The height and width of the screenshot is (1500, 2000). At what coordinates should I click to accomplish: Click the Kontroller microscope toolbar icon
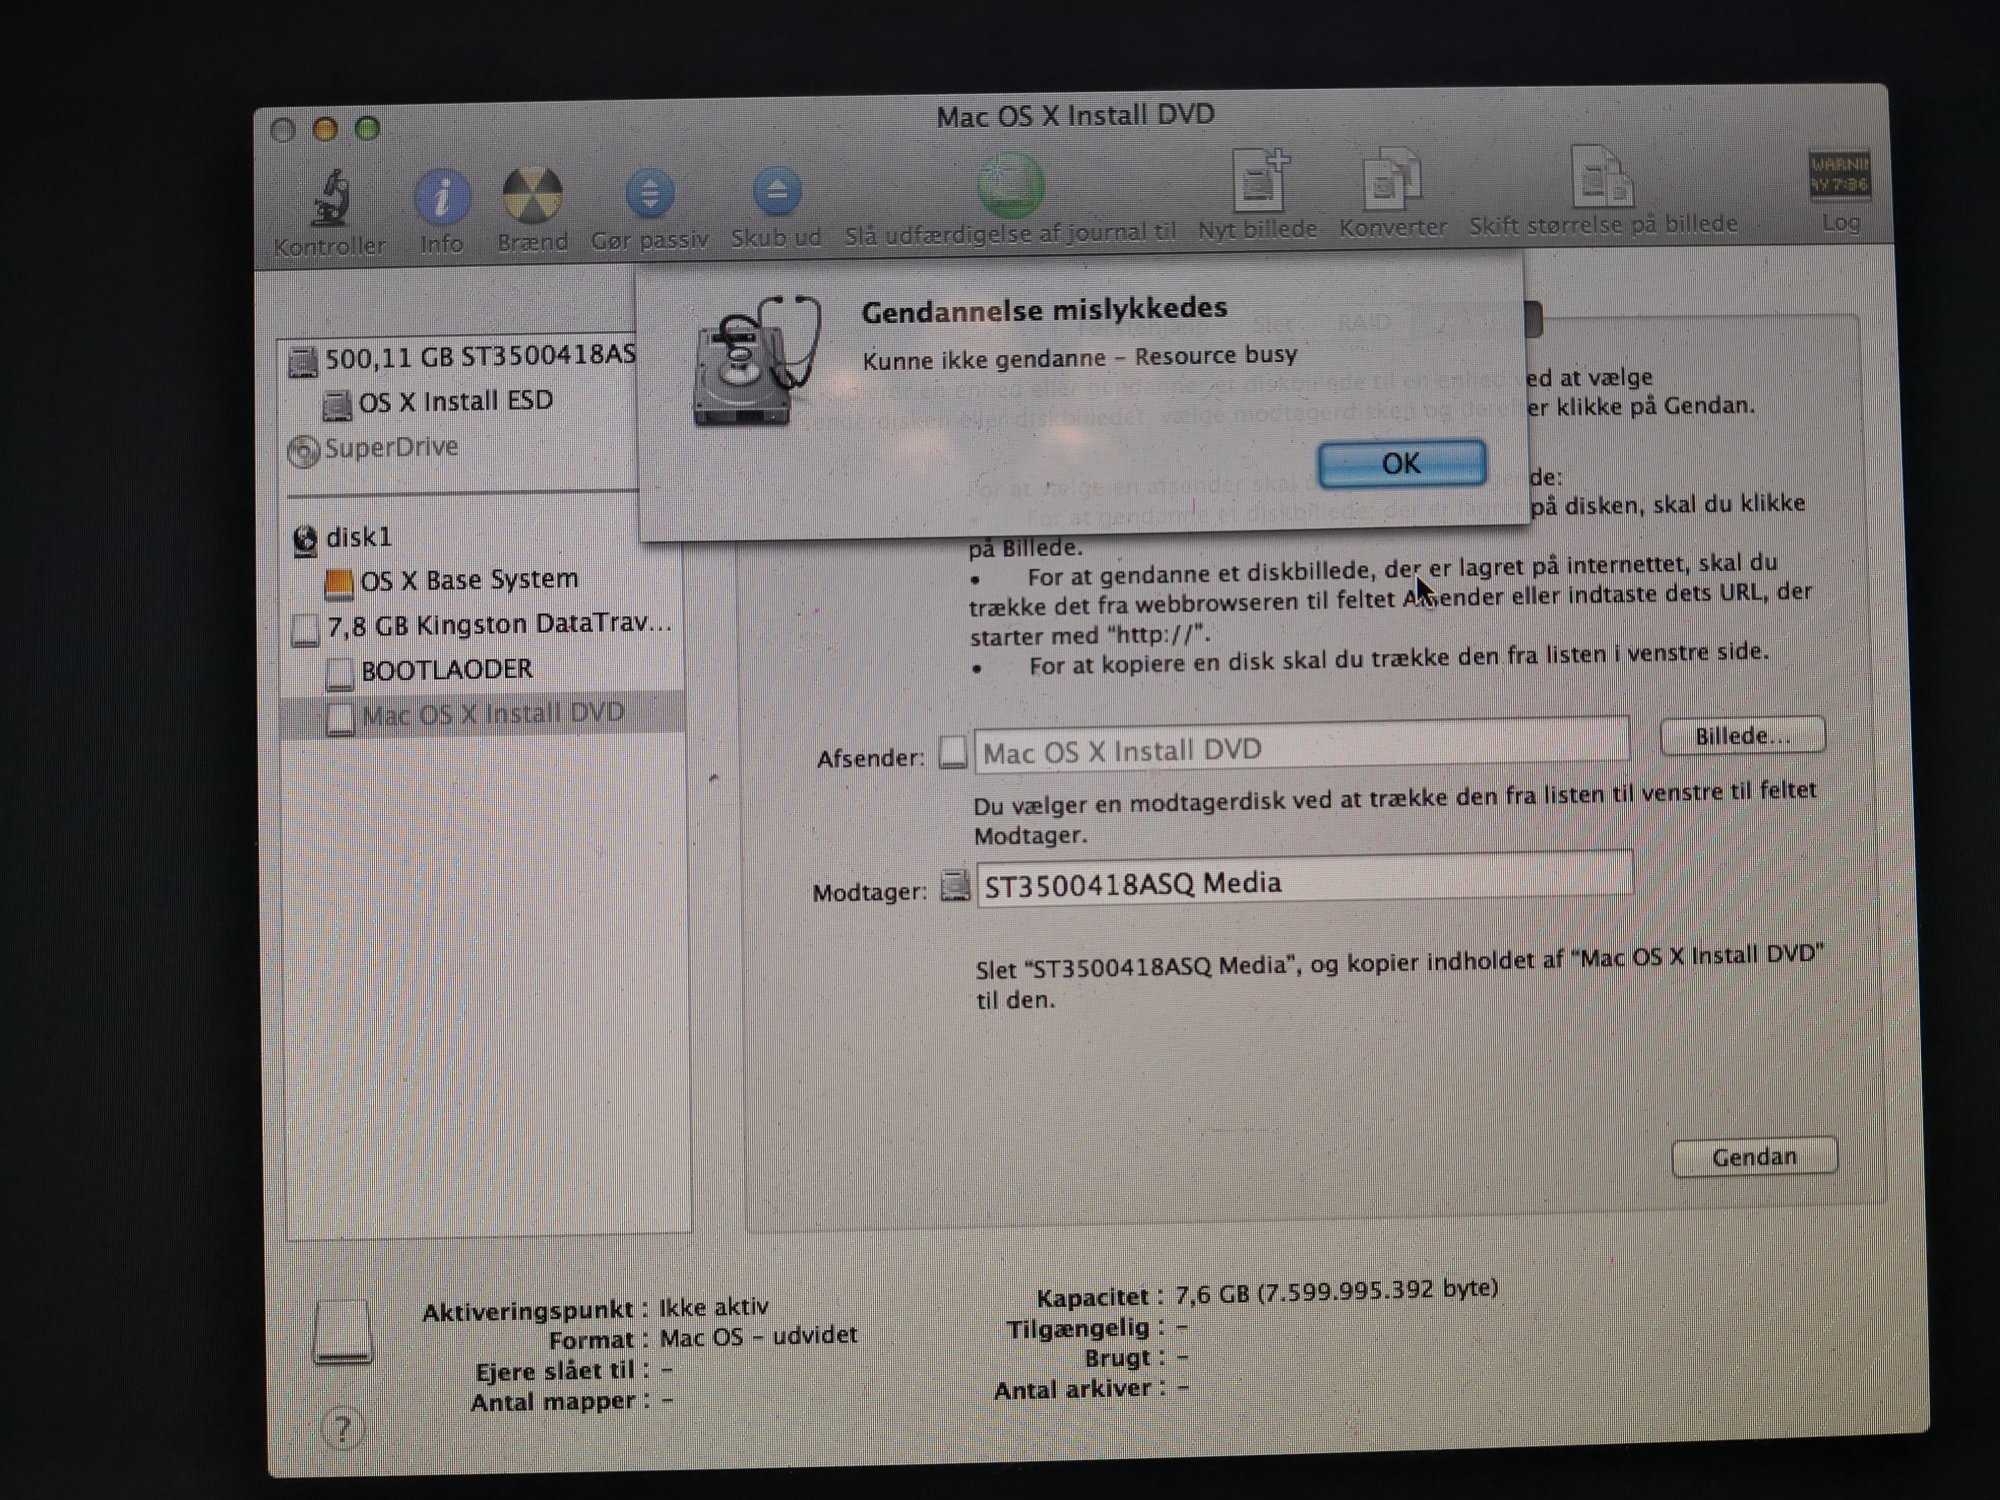(330, 198)
